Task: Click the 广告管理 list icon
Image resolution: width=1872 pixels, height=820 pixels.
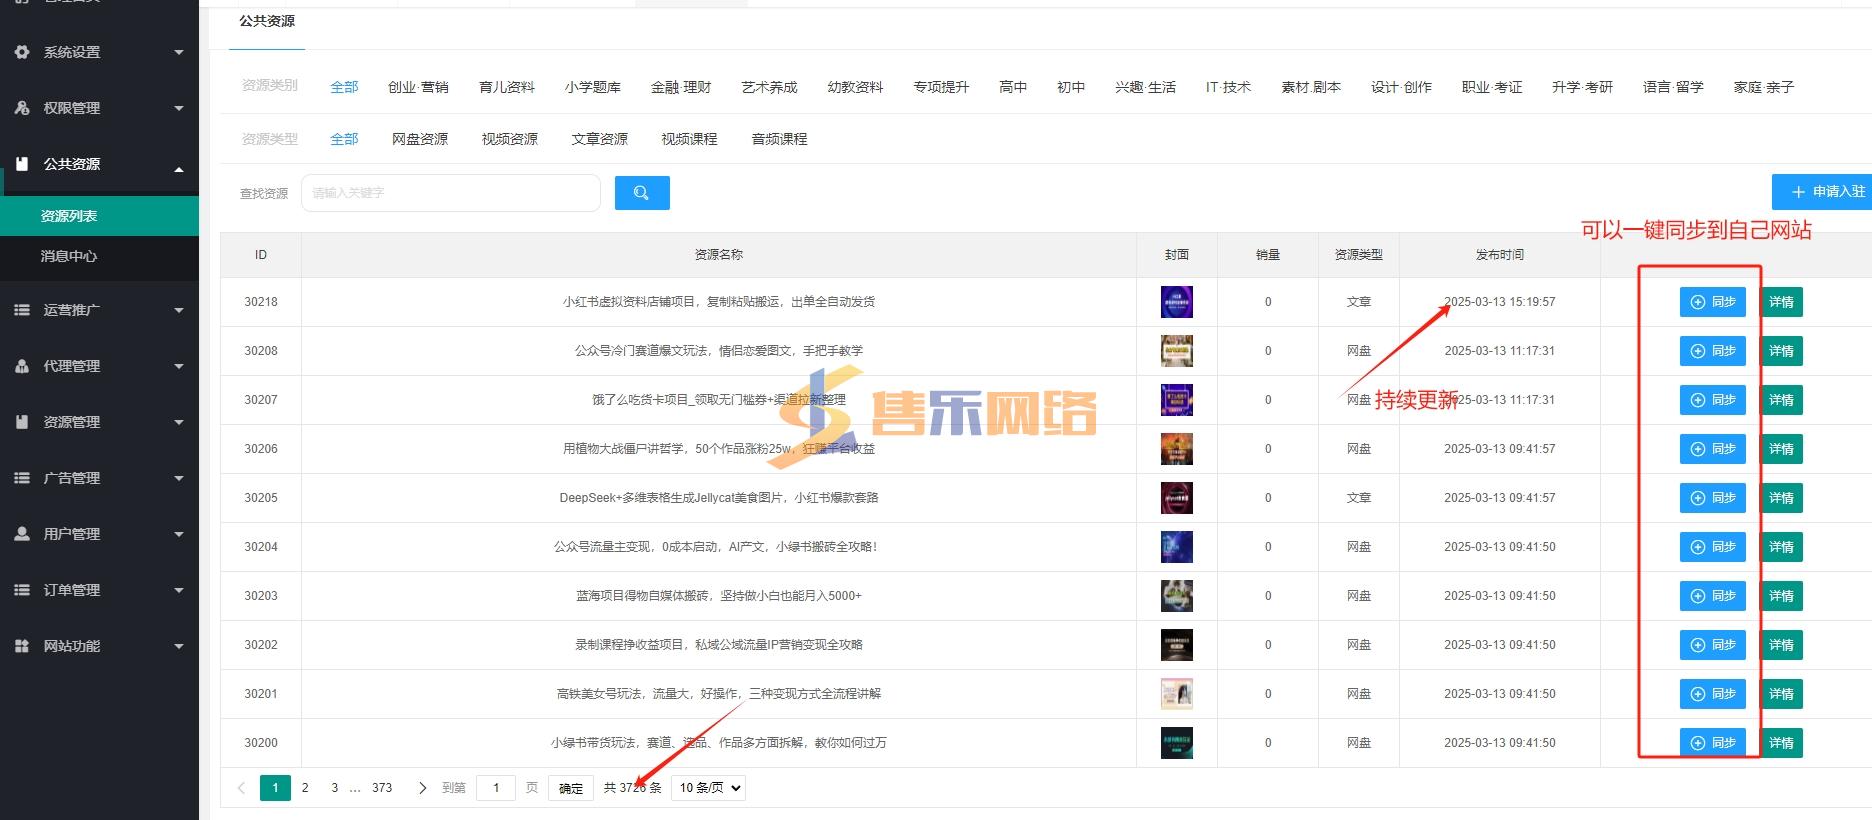Action: pyautogui.click(x=22, y=478)
